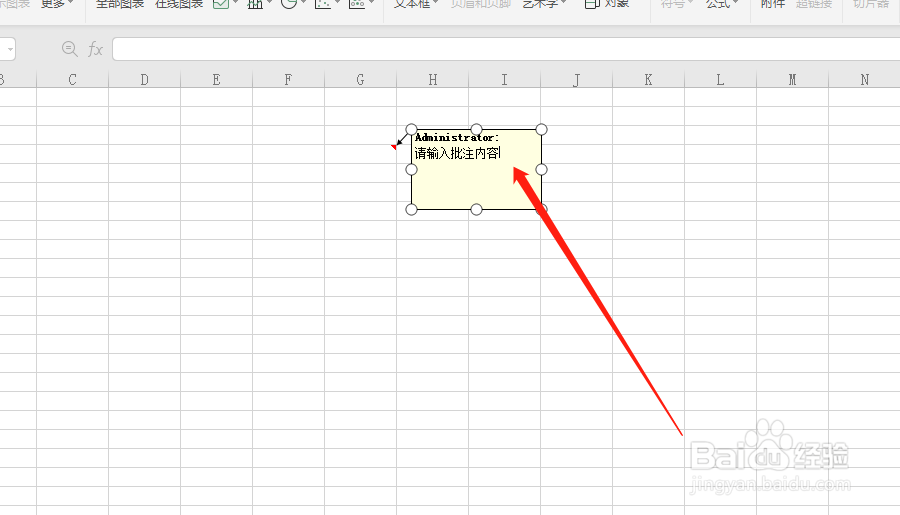900x515 pixels.
Task: Select column N header
Action: tap(864, 80)
